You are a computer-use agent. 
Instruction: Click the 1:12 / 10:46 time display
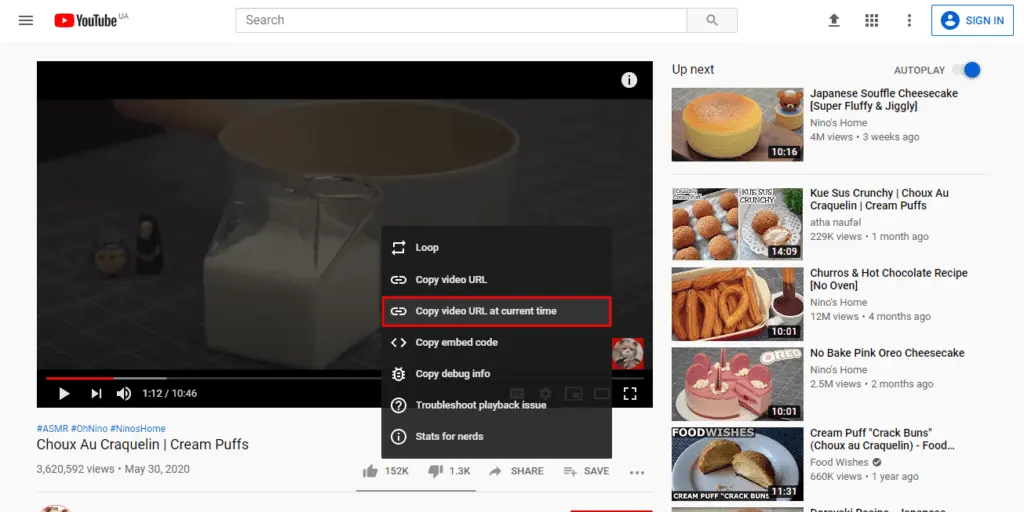(170, 393)
